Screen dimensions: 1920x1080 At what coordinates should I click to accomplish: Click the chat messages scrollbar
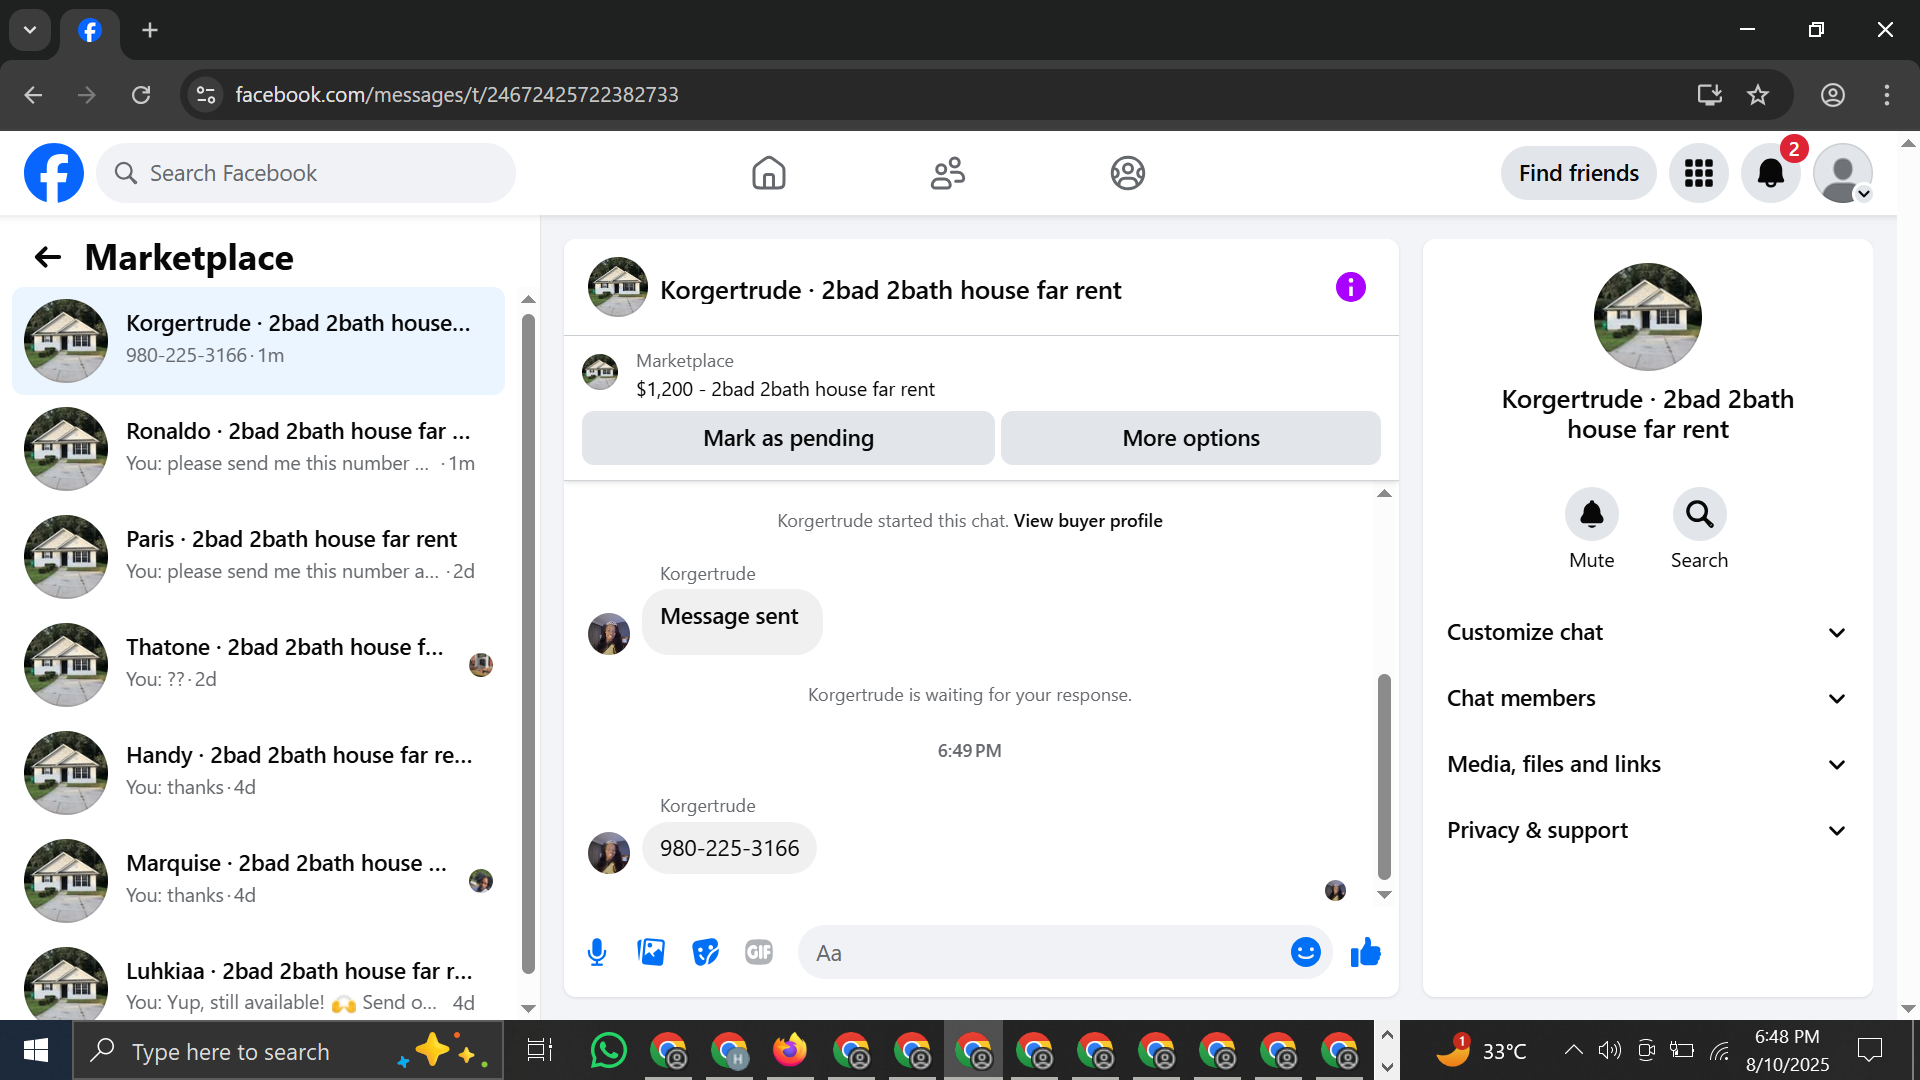1384,776
